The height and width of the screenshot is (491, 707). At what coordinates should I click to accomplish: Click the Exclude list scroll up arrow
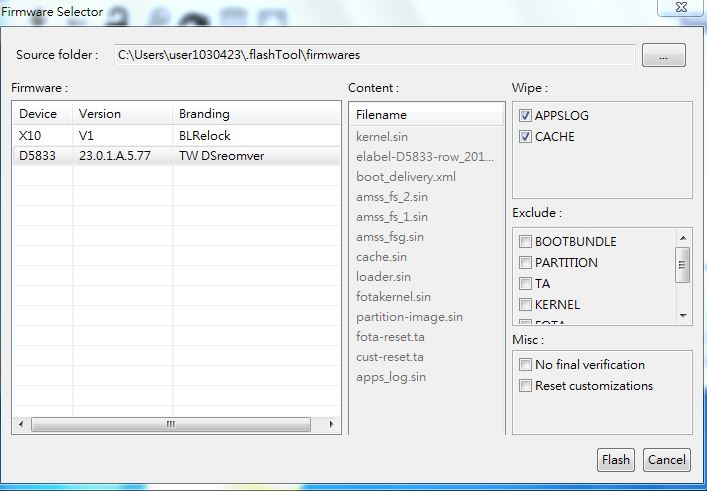click(x=683, y=238)
